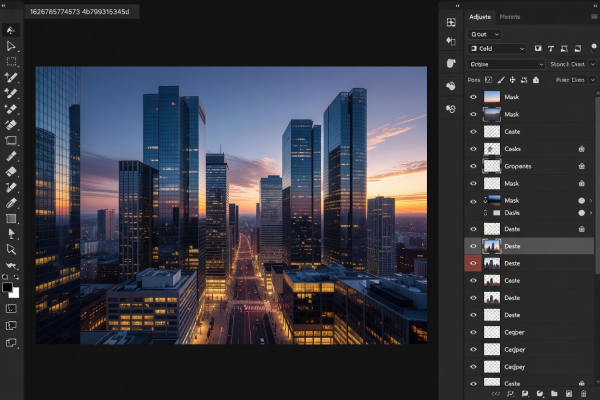The image size is (600, 400).
Task: Open the panel hamburger menu
Action: (x=594, y=17)
